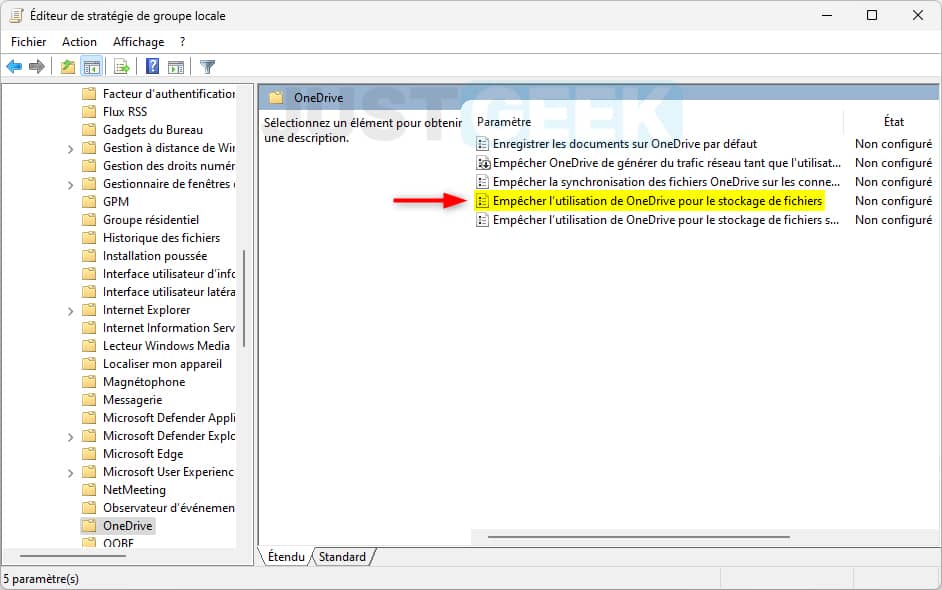Select Observateur d'événements tree item
This screenshot has height=590, width=942.
coord(169,508)
